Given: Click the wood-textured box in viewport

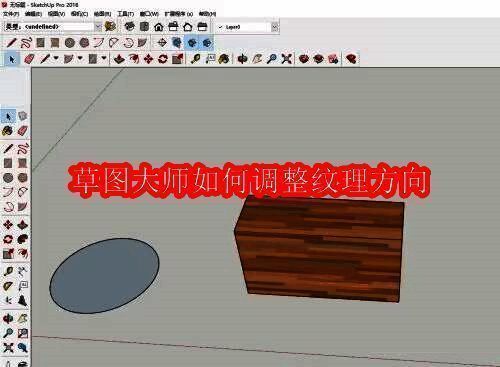Looking at the screenshot, I should coord(320,250).
